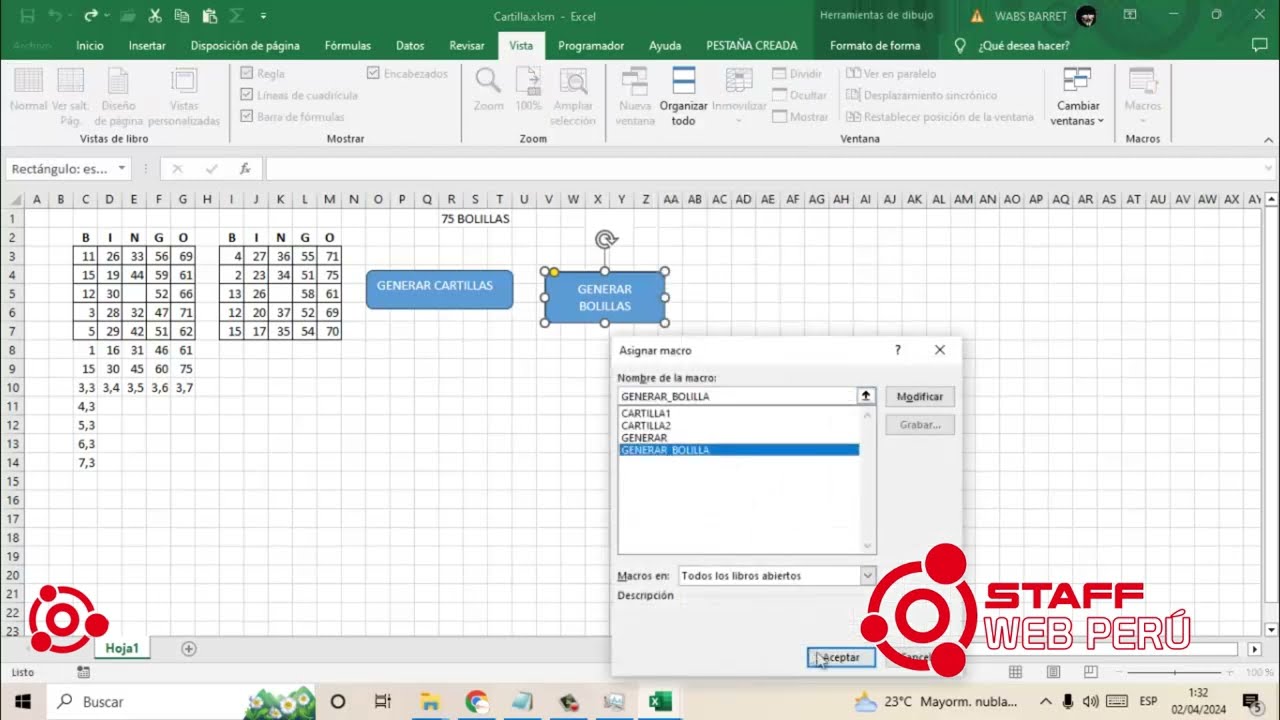Open the Customize Quick Access Toolbar dropdown
Screen dimensions: 1280x720
264,15
